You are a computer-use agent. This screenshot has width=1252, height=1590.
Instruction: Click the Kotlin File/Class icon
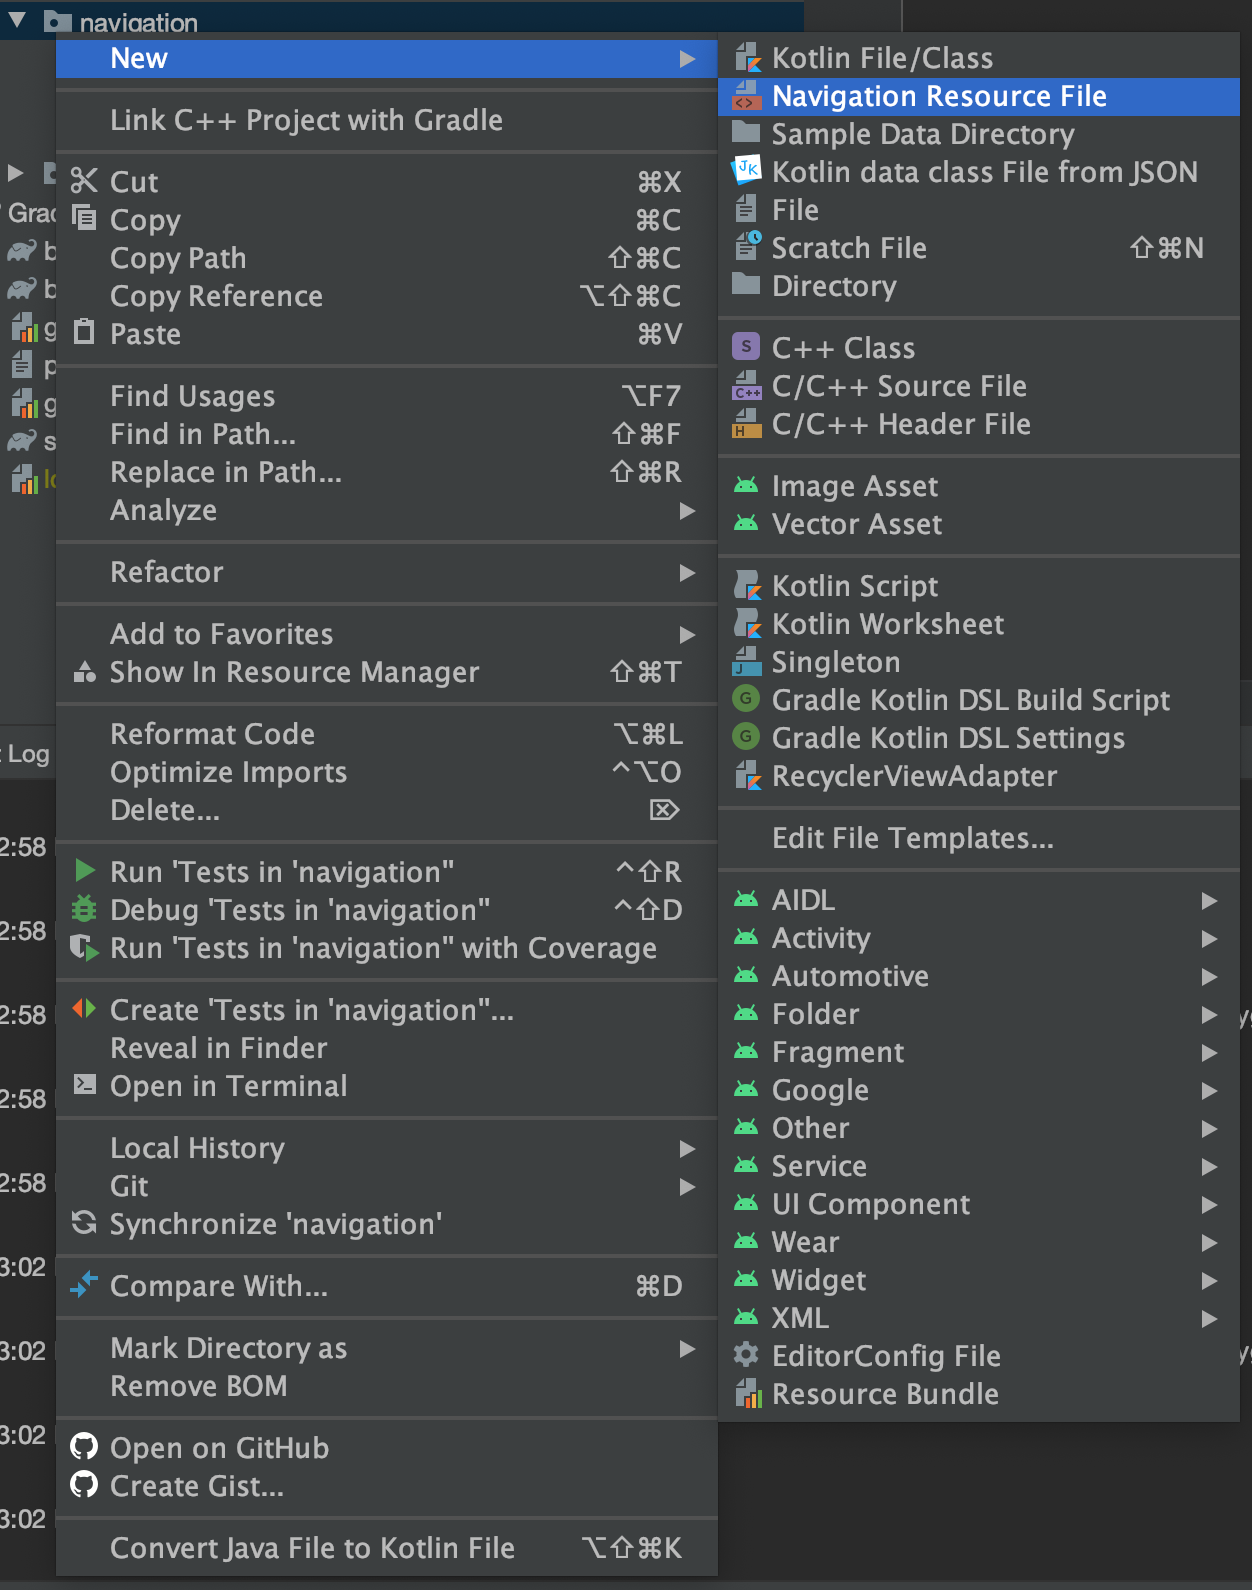click(x=747, y=58)
